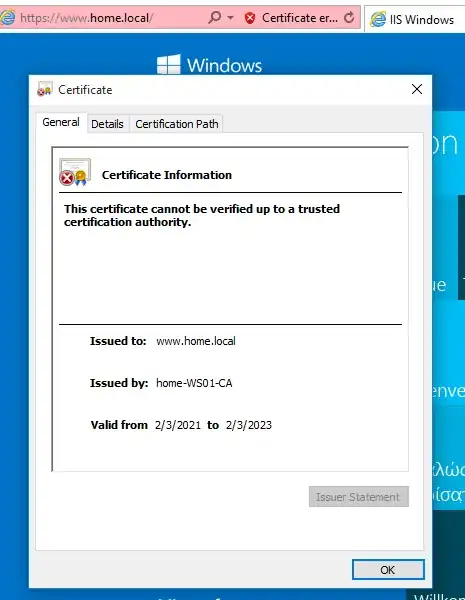Screen dimensions: 465x600
Task: Click the 'cannot be verified' warning text
Action: [202, 215]
